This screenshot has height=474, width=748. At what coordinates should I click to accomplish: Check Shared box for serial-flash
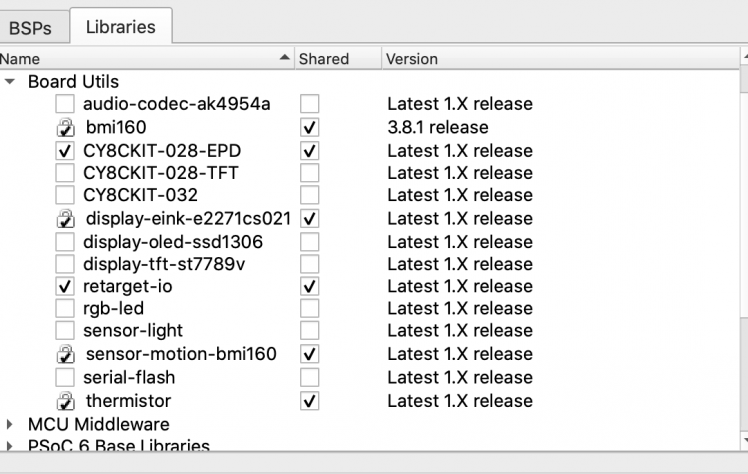[310, 378]
